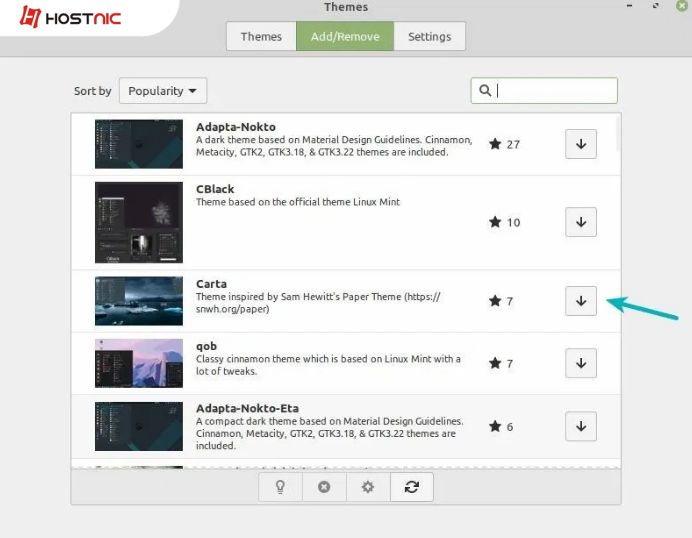This screenshot has height=538, width=692.
Task: Click the 'Theme inspired by Sam Hewitt's' description
Action: tap(318, 303)
